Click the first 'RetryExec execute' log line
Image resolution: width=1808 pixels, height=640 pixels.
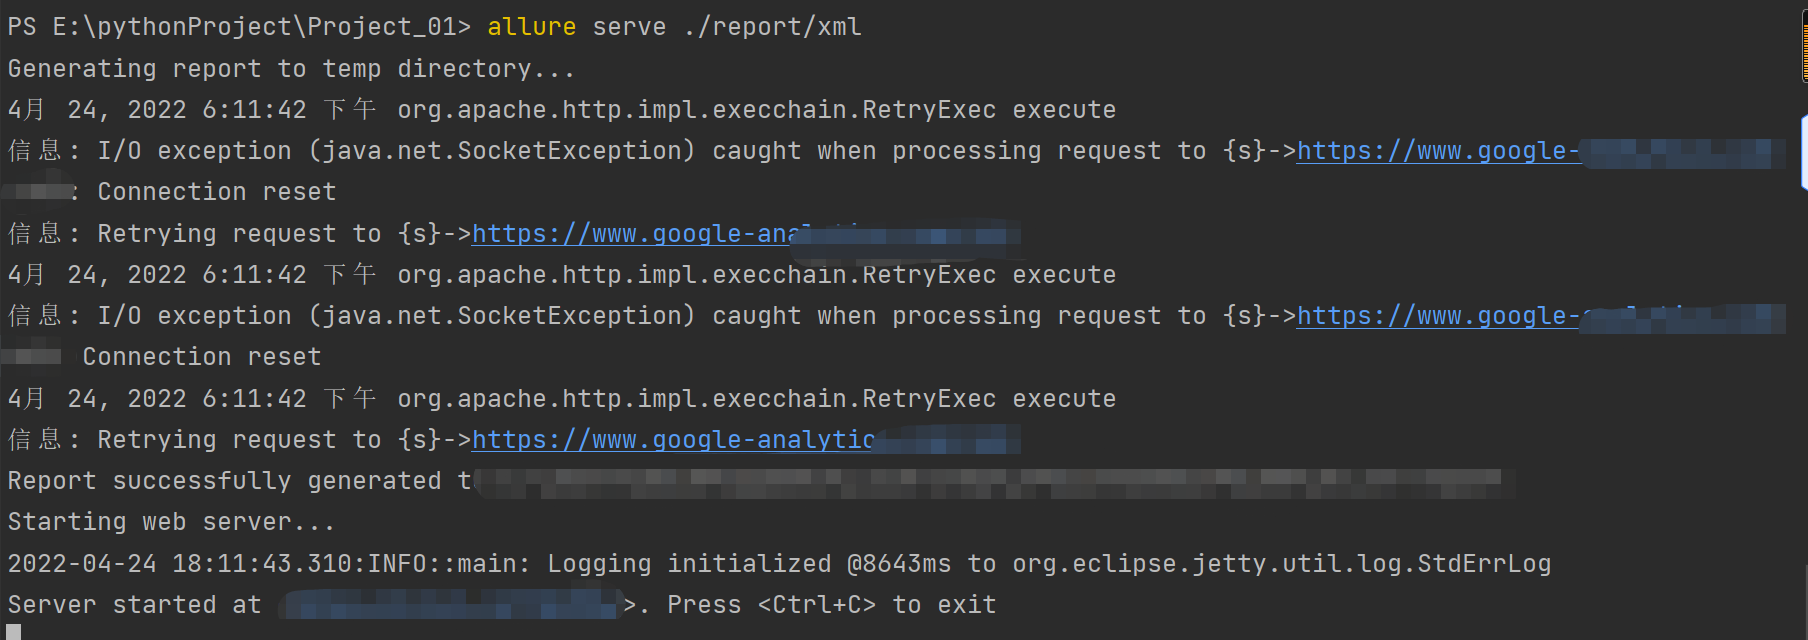pyautogui.click(x=756, y=110)
